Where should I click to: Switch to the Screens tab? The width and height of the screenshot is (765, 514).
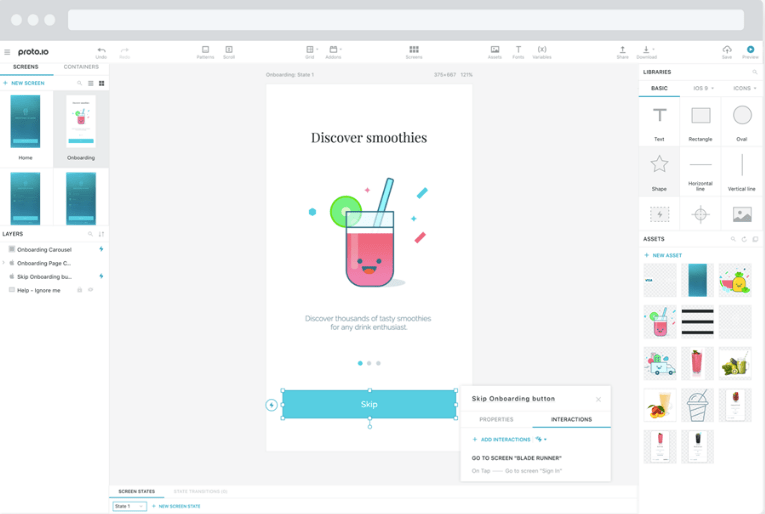pos(26,67)
